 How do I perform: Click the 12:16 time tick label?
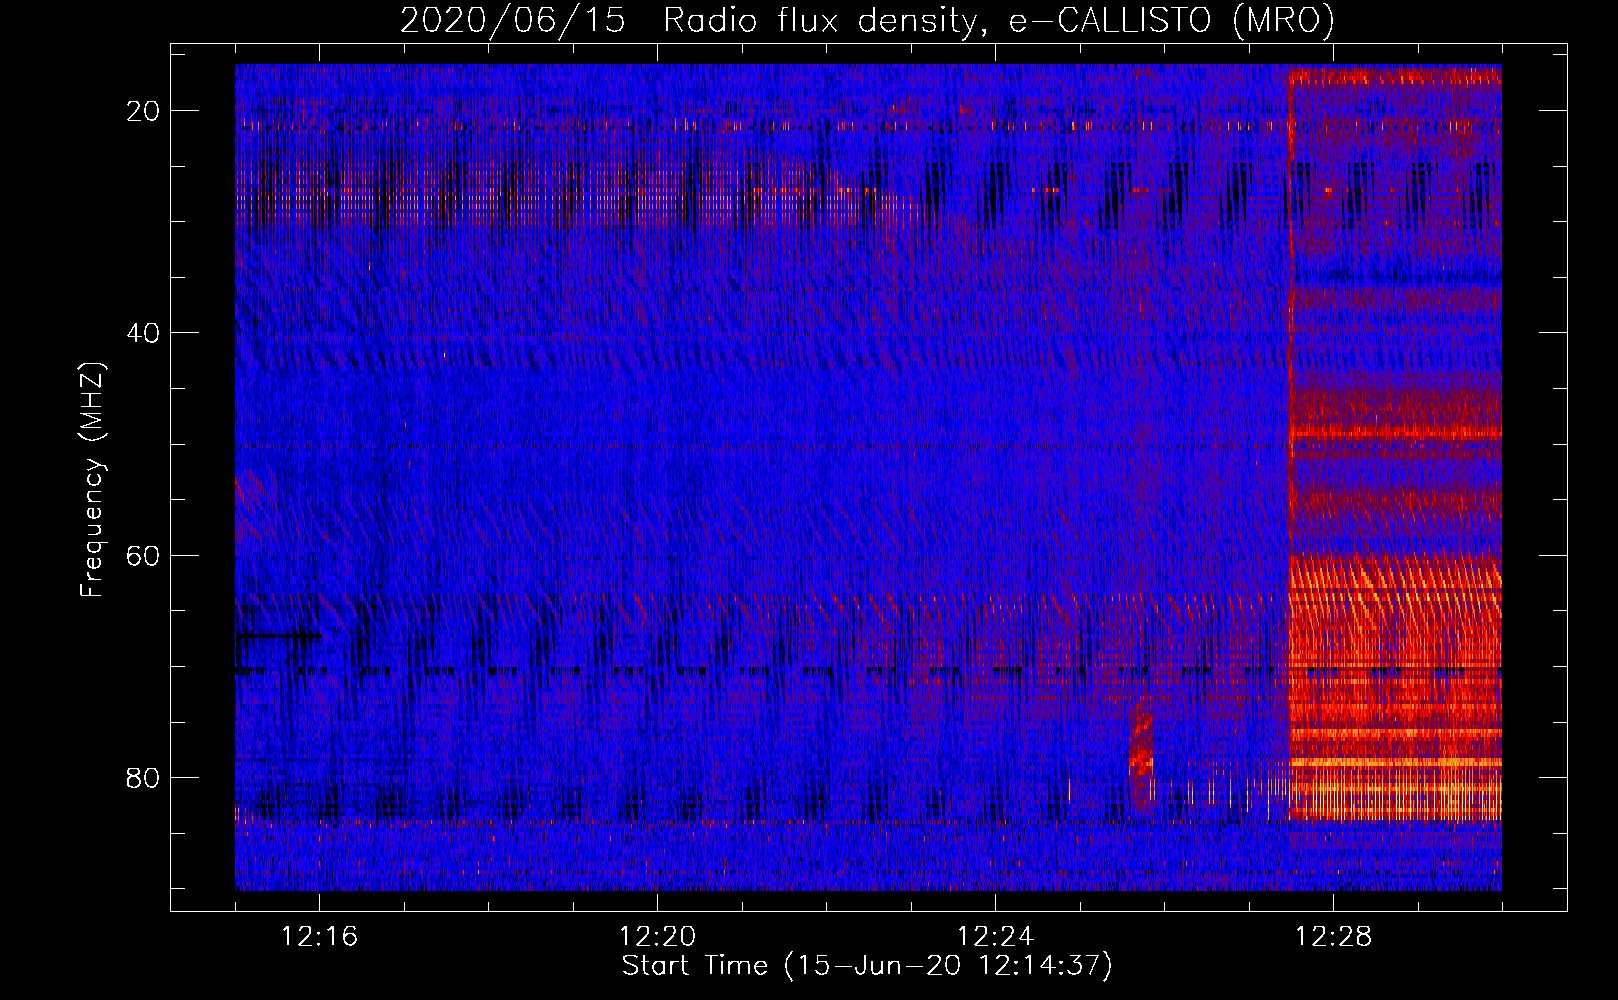click(320, 937)
